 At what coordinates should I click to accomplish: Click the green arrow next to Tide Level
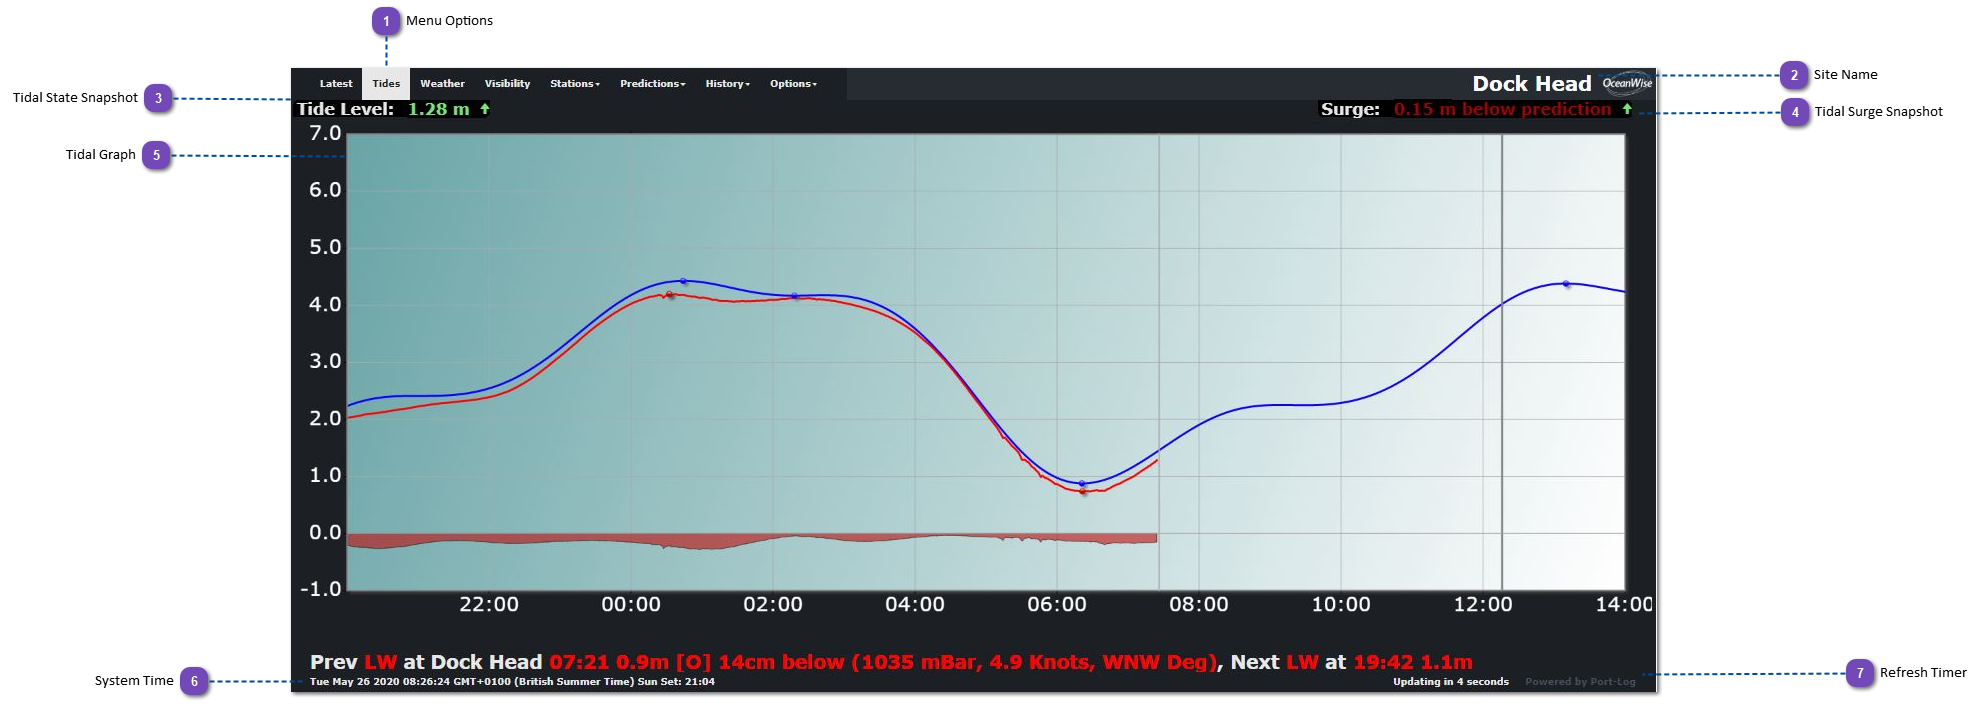[485, 109]
